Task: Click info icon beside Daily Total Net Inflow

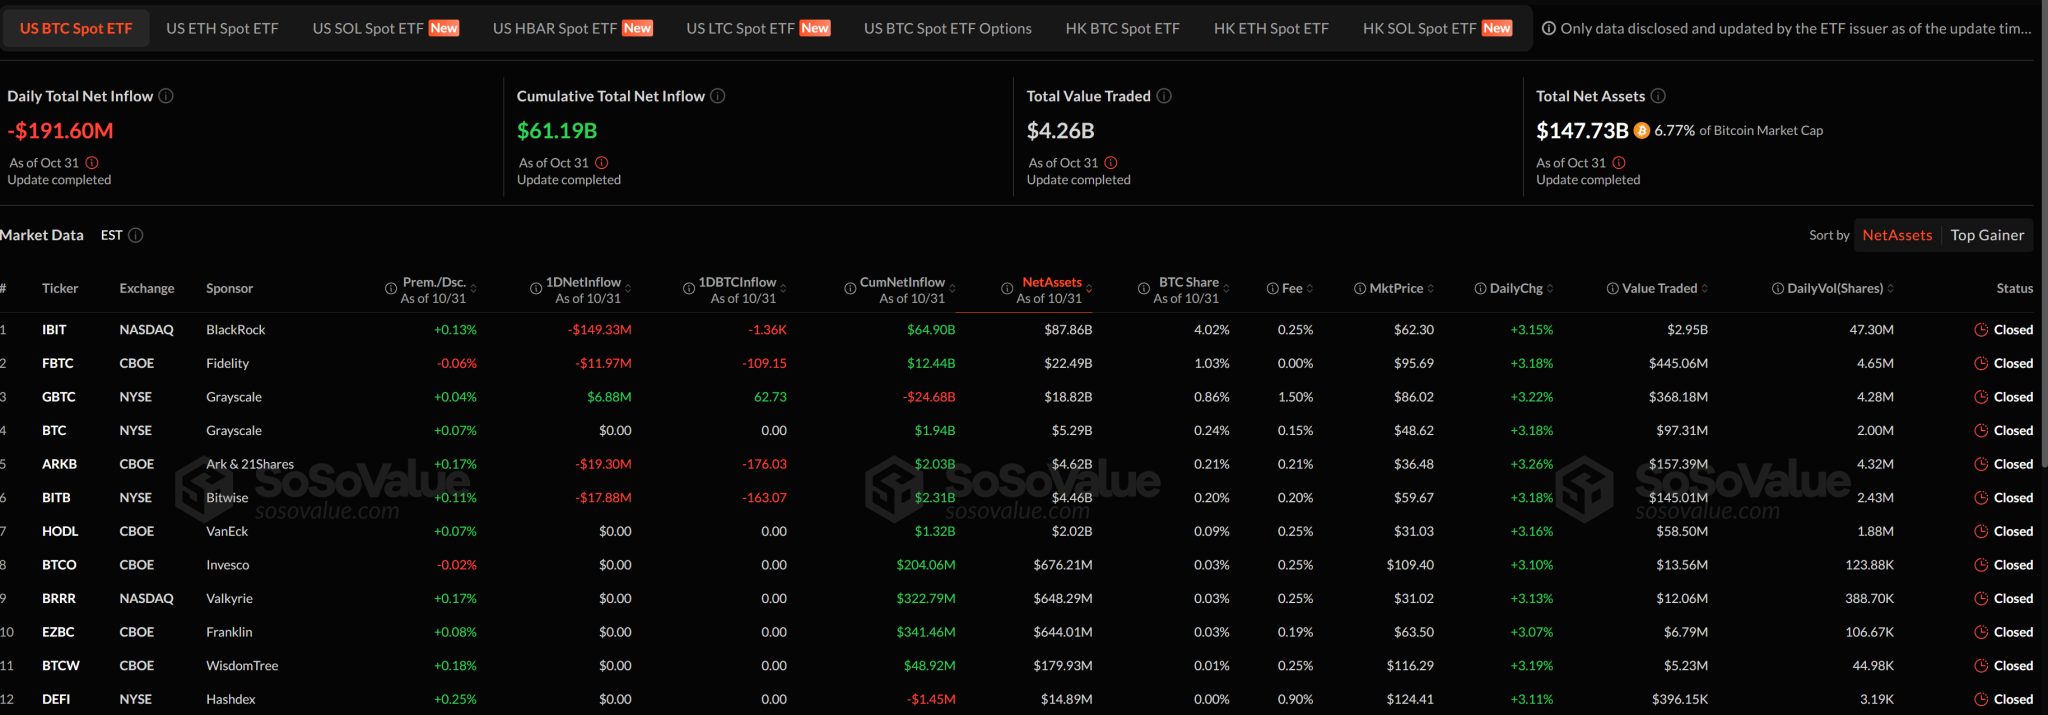Action: pos(166,96)
